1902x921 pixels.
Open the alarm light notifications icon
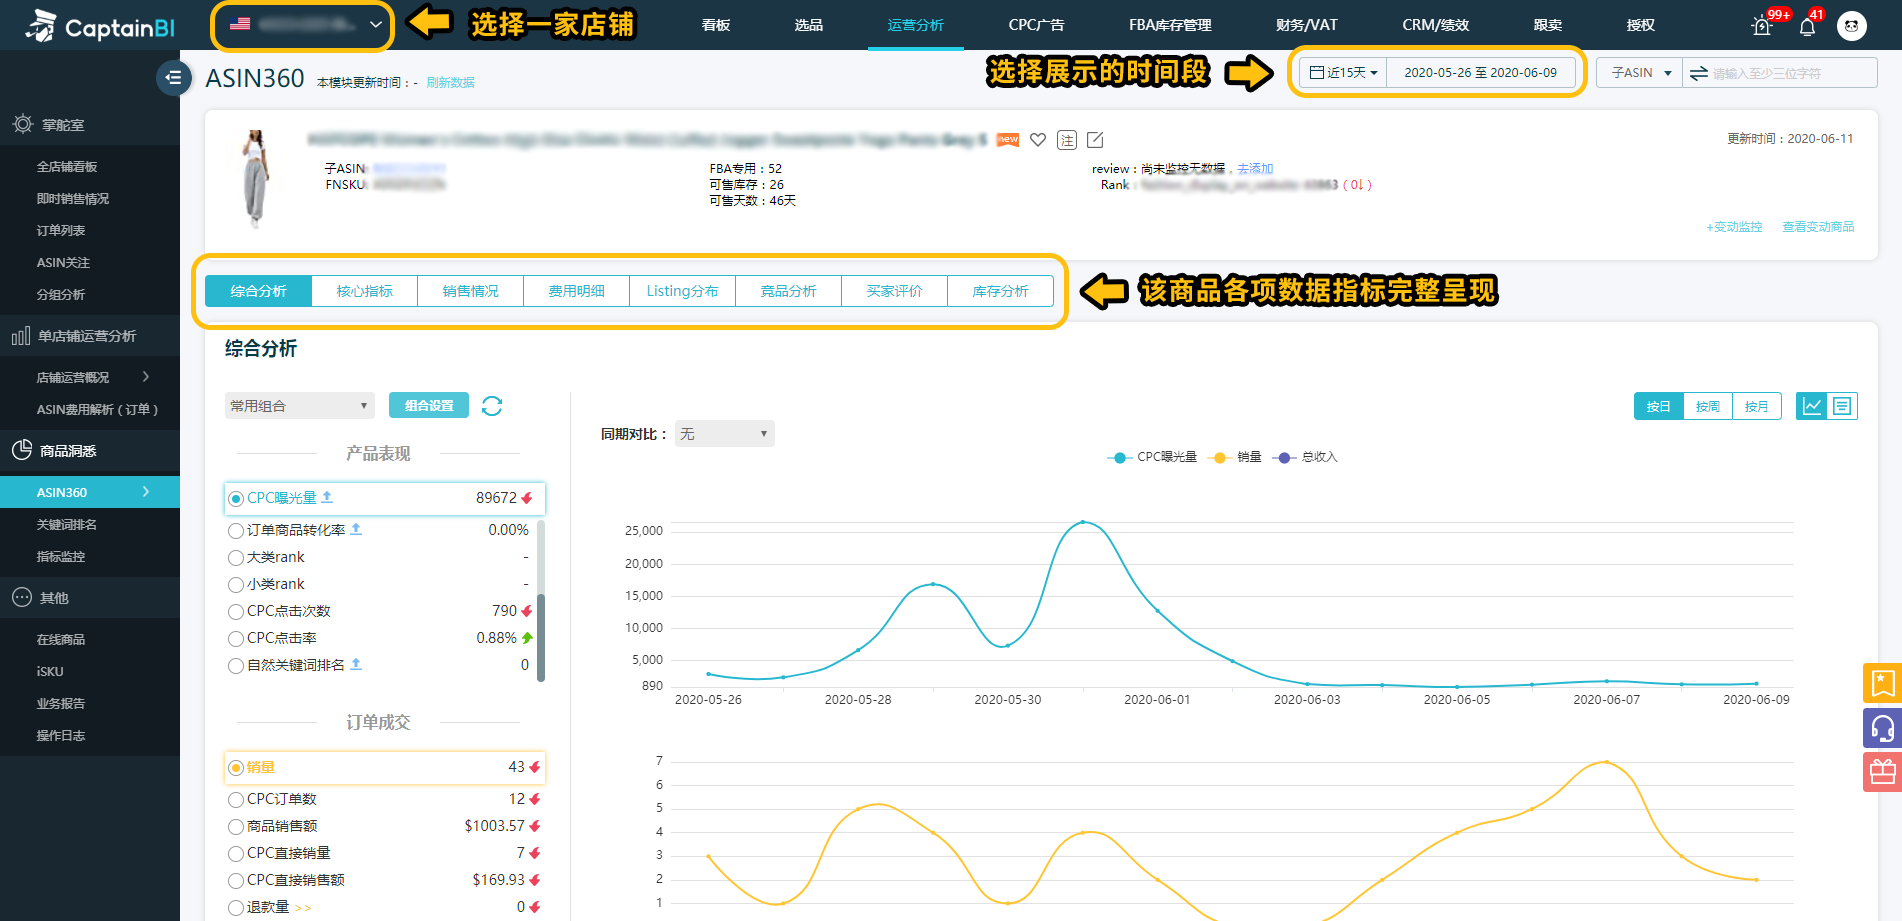tap(1762, 26)
